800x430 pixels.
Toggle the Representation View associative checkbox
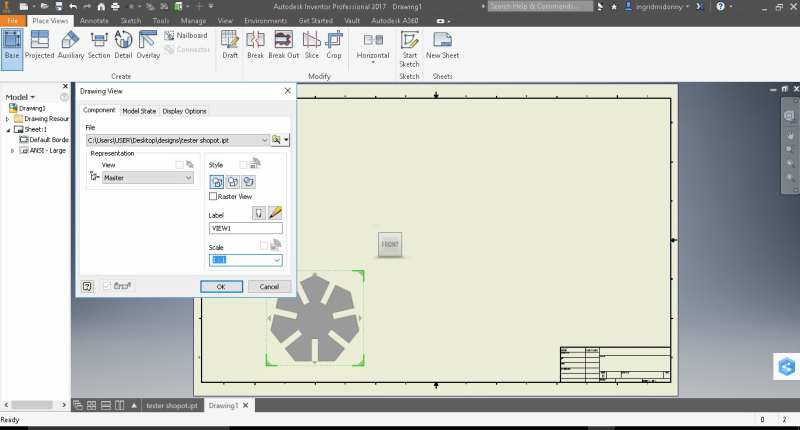point(179,165)
